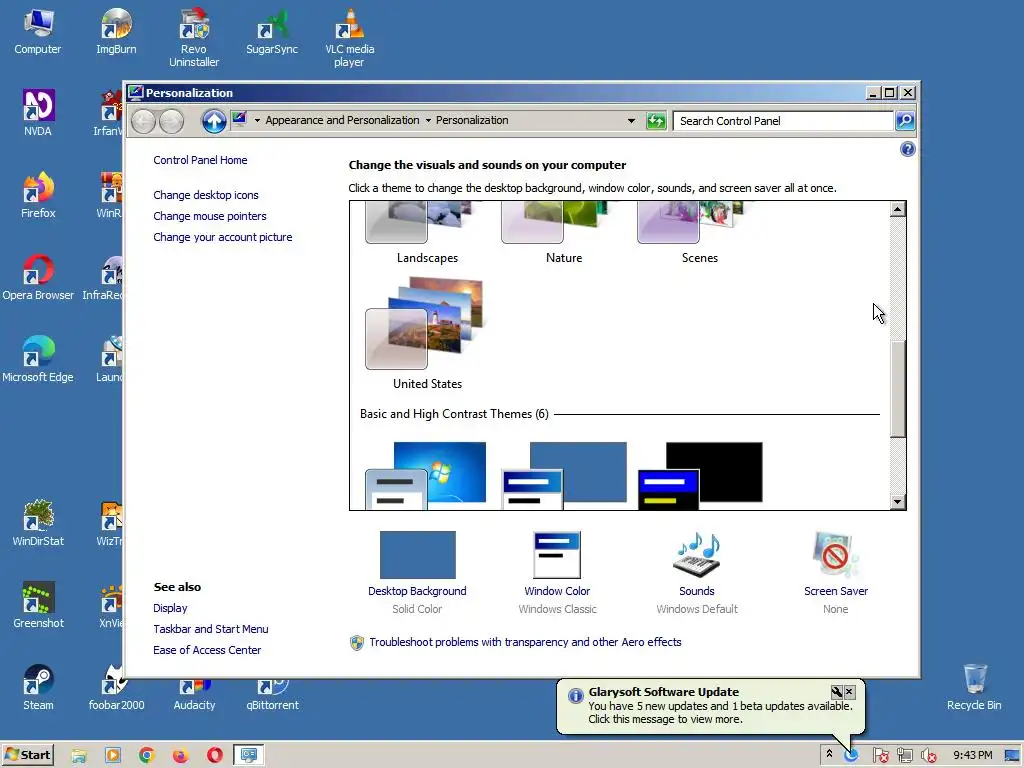Image resolution: width=1024 pixels, height=768 pixels.
Task: Open the Glarysoft notification wrench options
Action: [x=837, y=692]
